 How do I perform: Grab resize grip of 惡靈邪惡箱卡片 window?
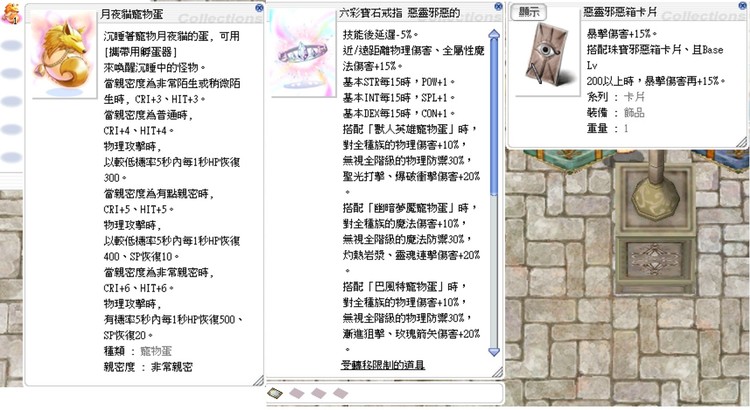[x=741, y=142]
